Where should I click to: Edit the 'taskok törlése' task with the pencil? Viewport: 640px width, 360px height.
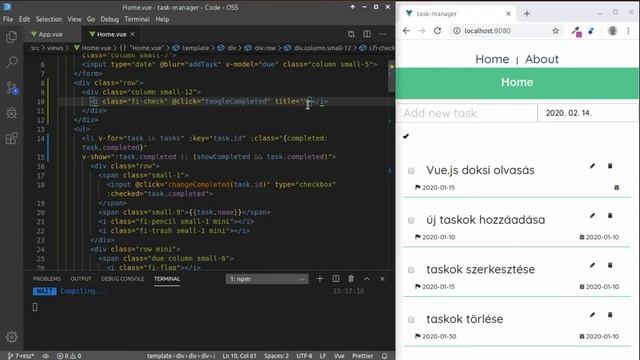click(x=592, y=315)
